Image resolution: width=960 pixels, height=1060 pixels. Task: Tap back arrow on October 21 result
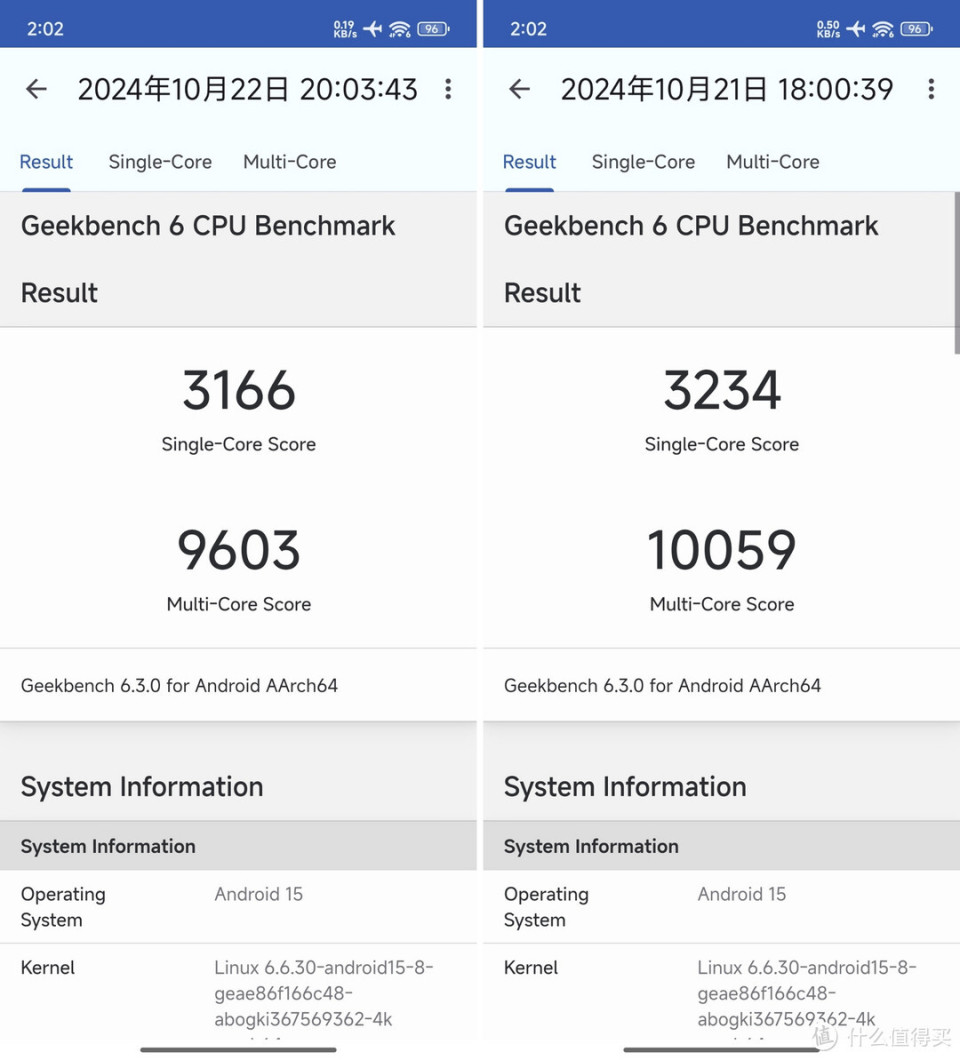click(x=519, y=89)
